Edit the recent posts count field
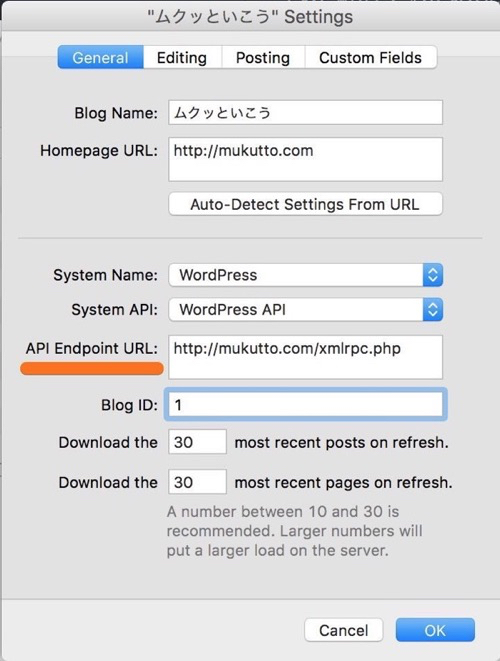This screenshot has height=661, width=500. (197, 442)
